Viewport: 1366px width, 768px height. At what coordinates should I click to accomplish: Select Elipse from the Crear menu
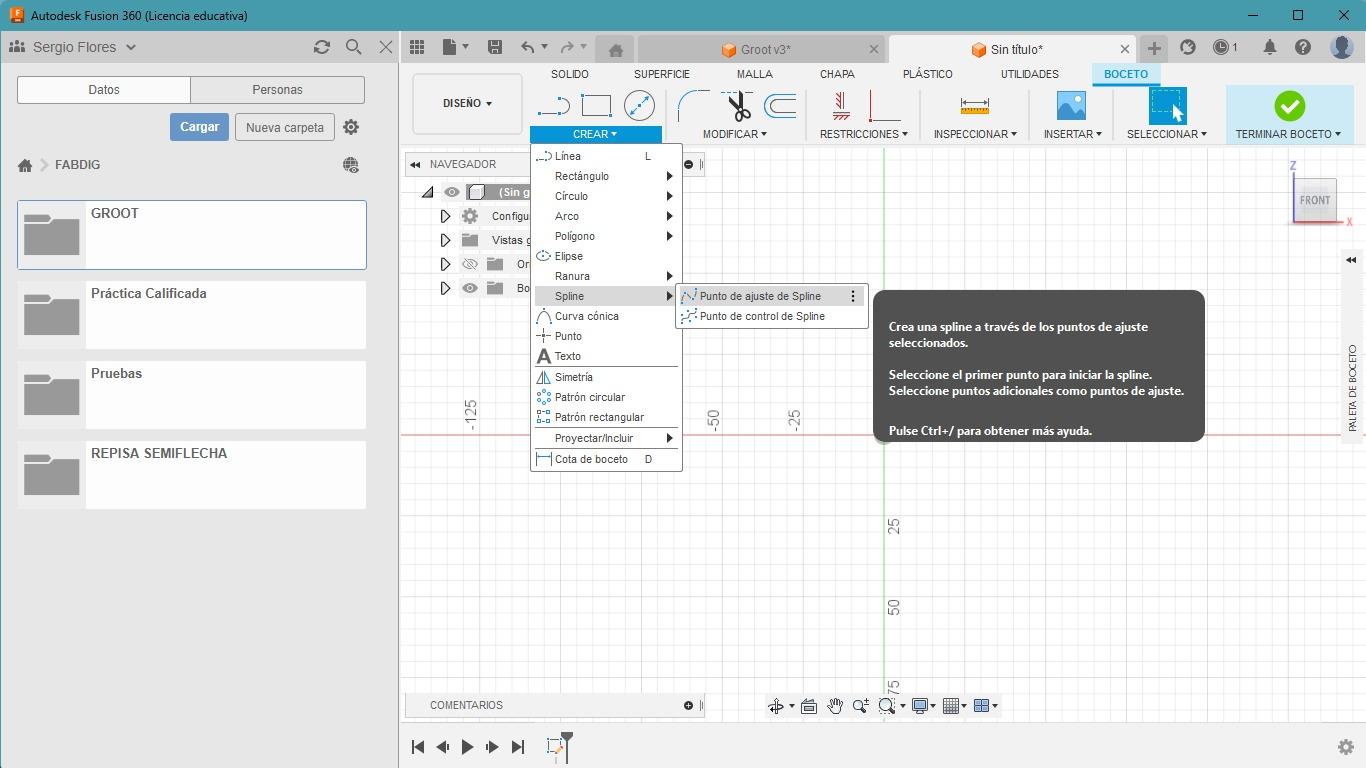pyautogui.click(x=606, y=256)
